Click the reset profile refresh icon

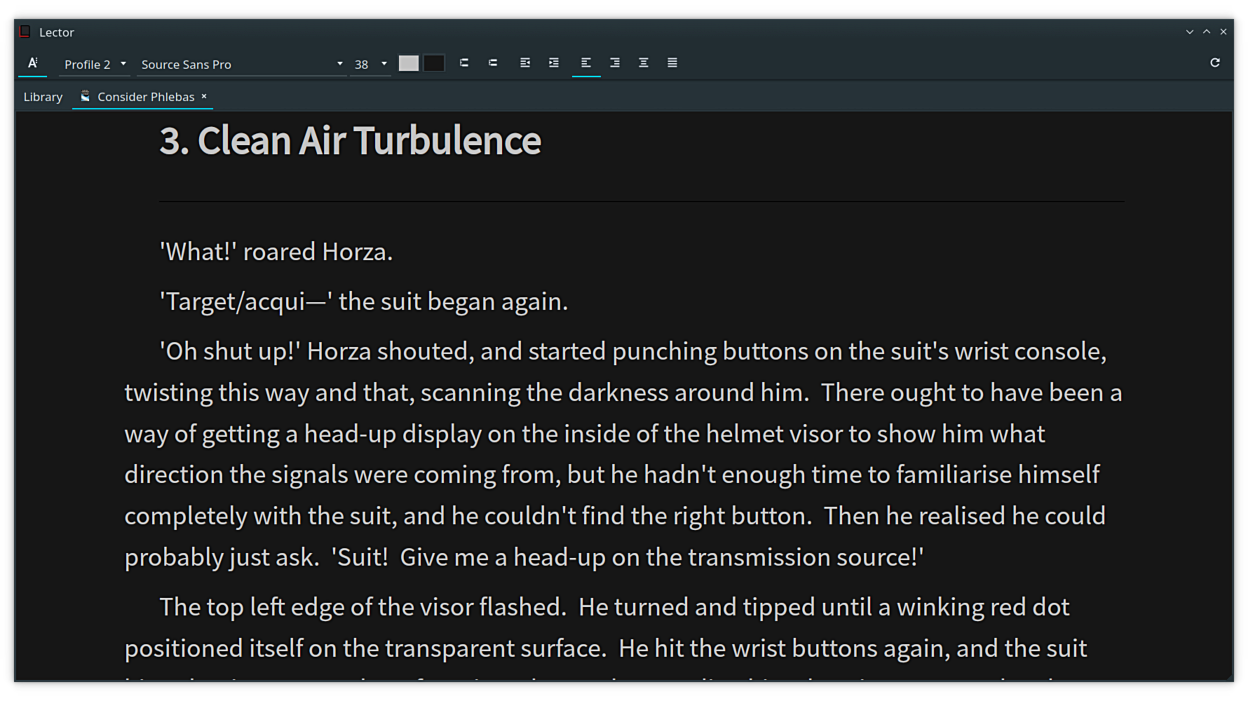coord(1215,63)
